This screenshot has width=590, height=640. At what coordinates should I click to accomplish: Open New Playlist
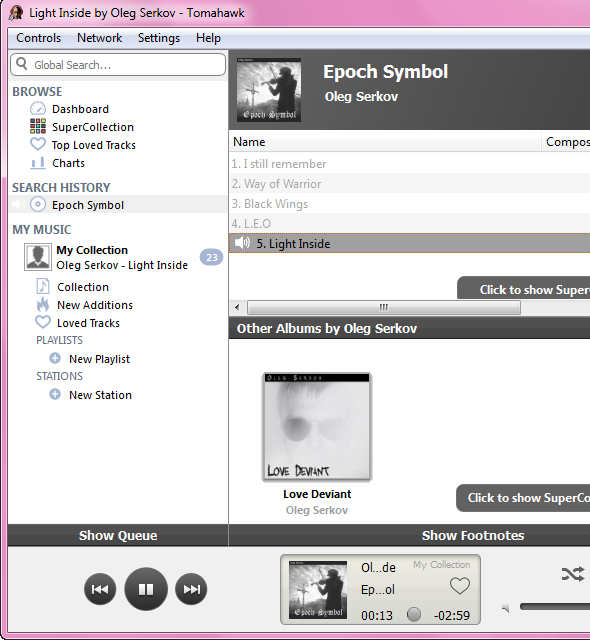point(99,359)
